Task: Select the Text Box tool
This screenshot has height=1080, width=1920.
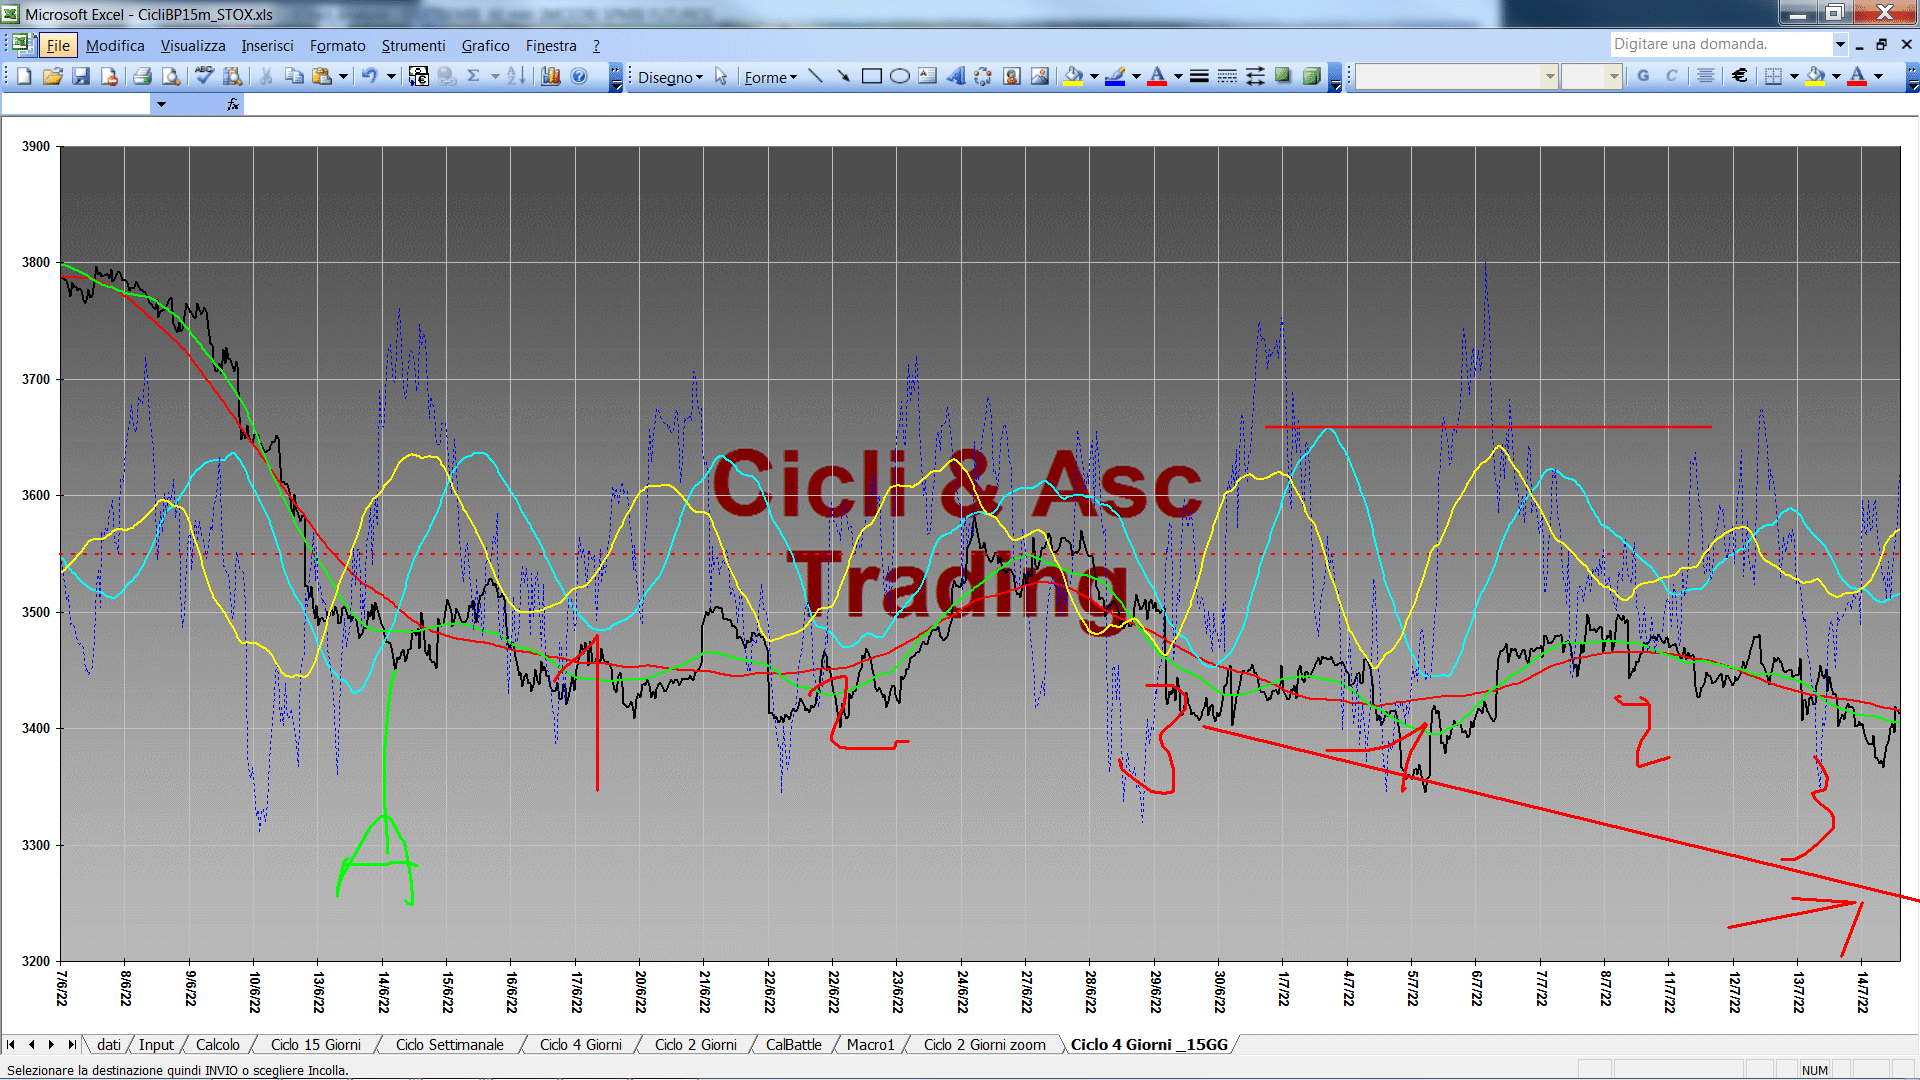Action: [x=927, y=76]
